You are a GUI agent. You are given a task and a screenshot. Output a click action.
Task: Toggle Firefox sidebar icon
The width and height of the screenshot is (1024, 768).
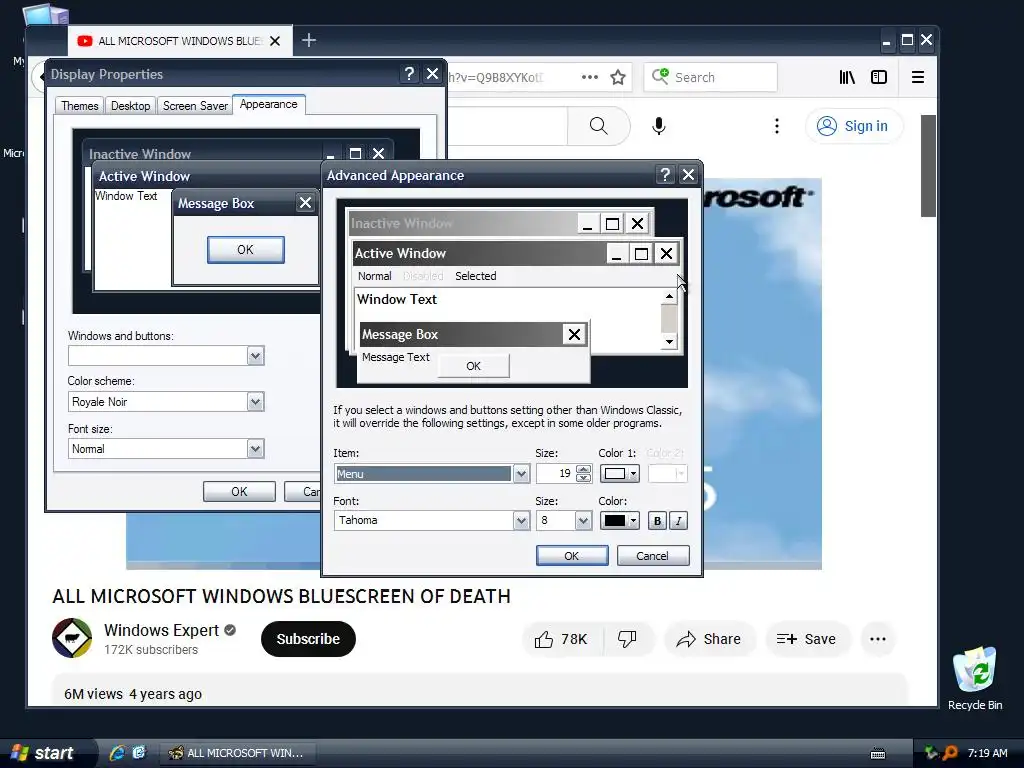(x=879, y=77)
